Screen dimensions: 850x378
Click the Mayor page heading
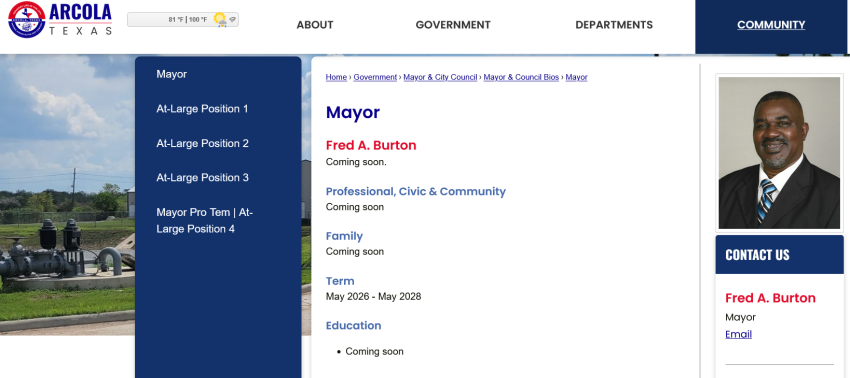coord(353,113)
